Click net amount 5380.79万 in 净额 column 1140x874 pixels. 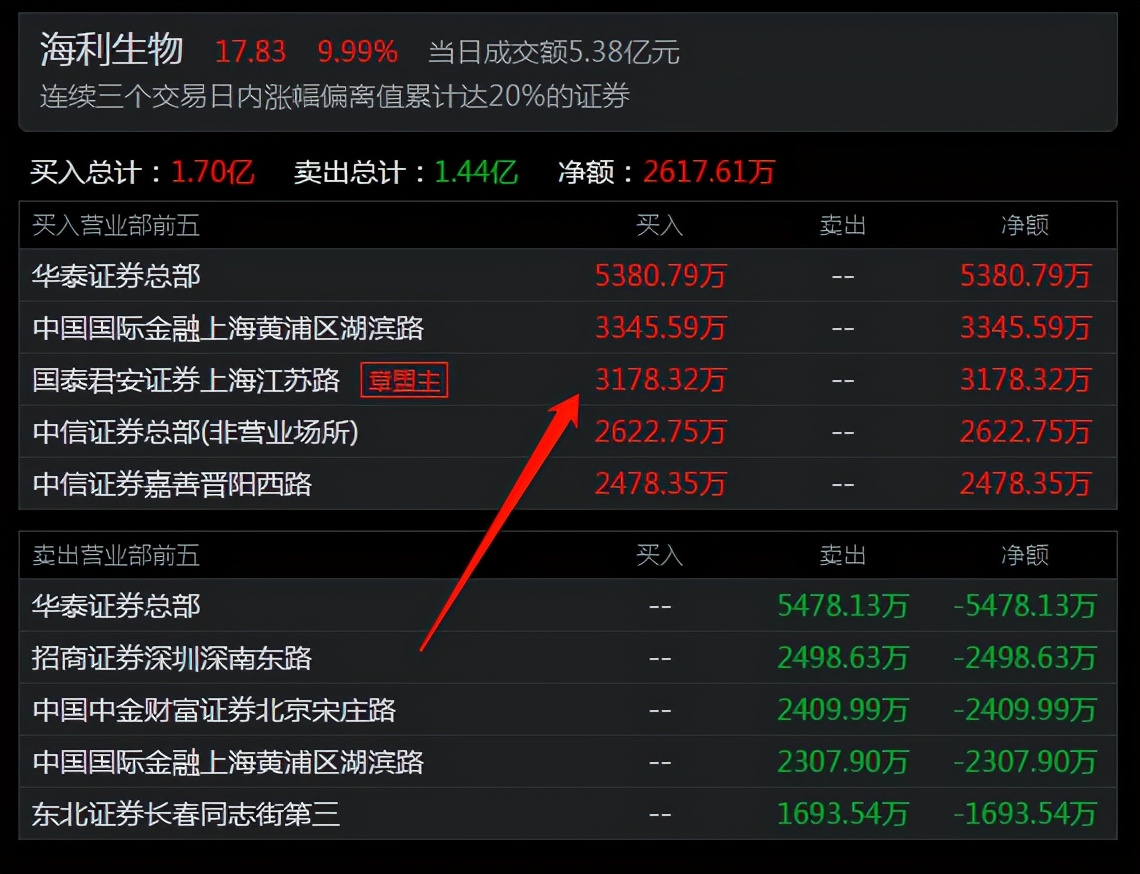pos(1026,276)
